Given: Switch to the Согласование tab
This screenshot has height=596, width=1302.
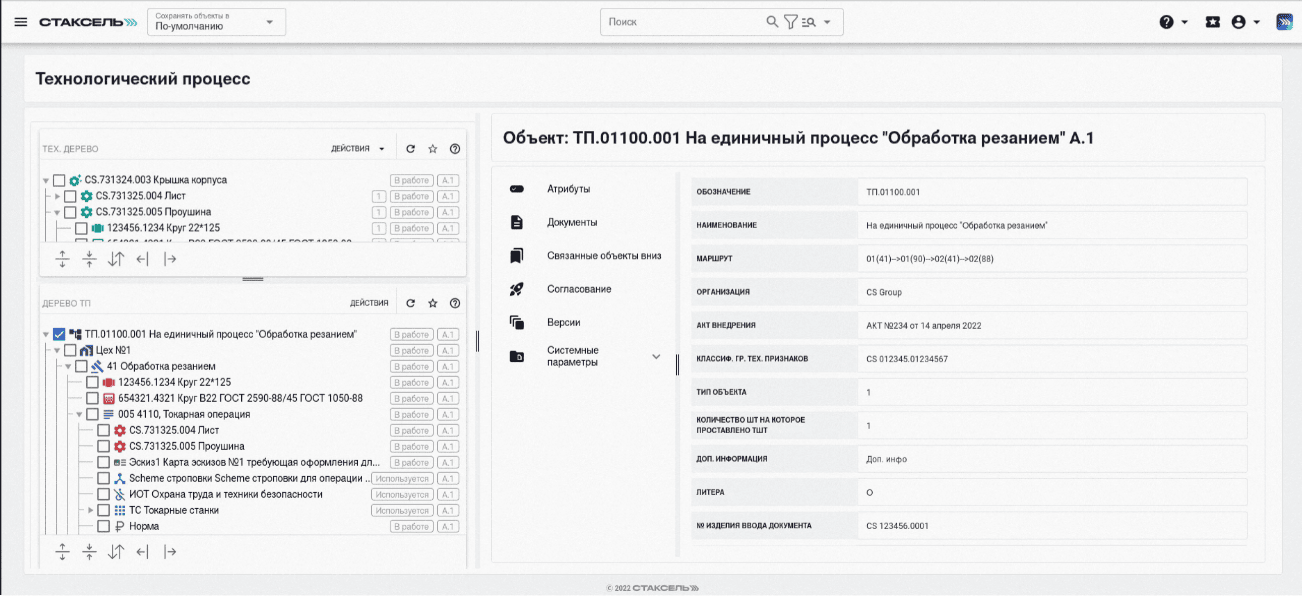Looking at the screenshot, I should [x=578, y=289].
